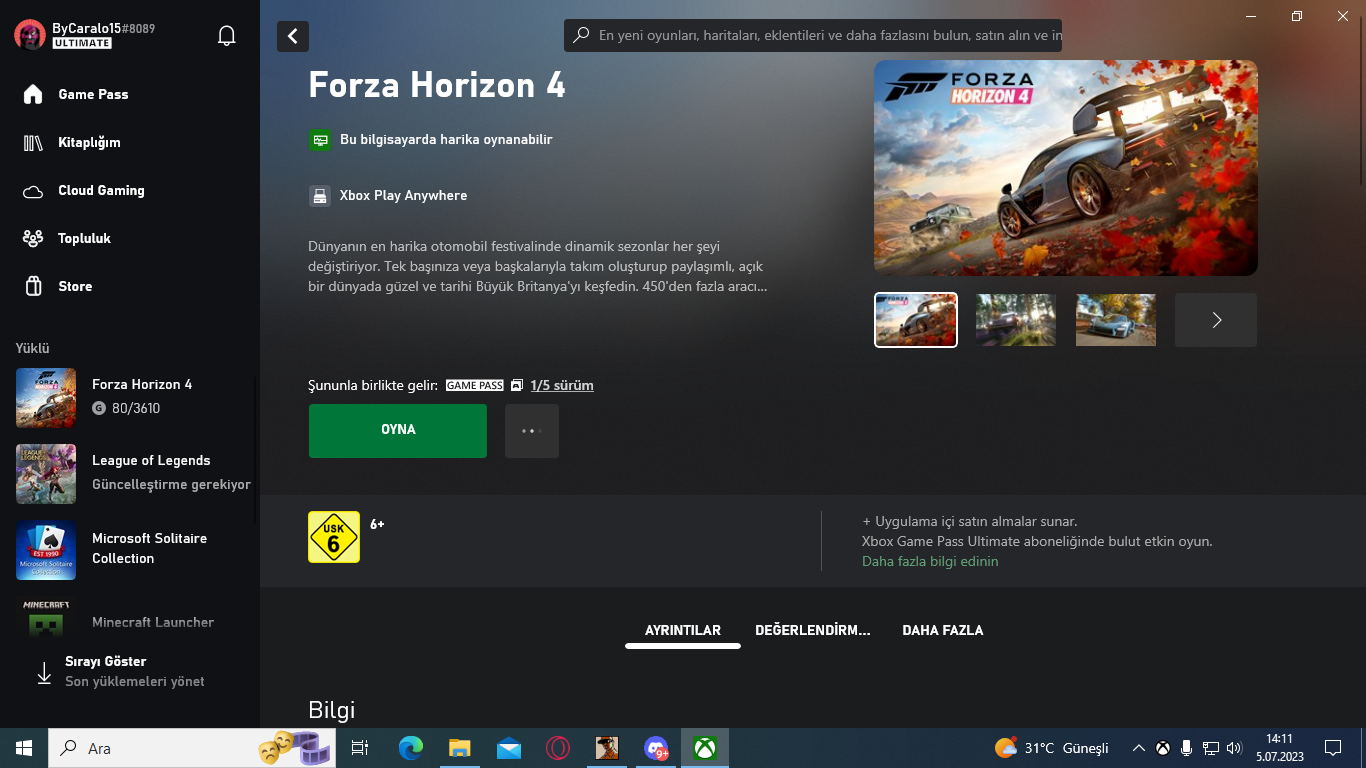The height and width of the screenshot is (768, 1366).
Task: Open the Mail app from the taskbar
Action: point(509,748)
